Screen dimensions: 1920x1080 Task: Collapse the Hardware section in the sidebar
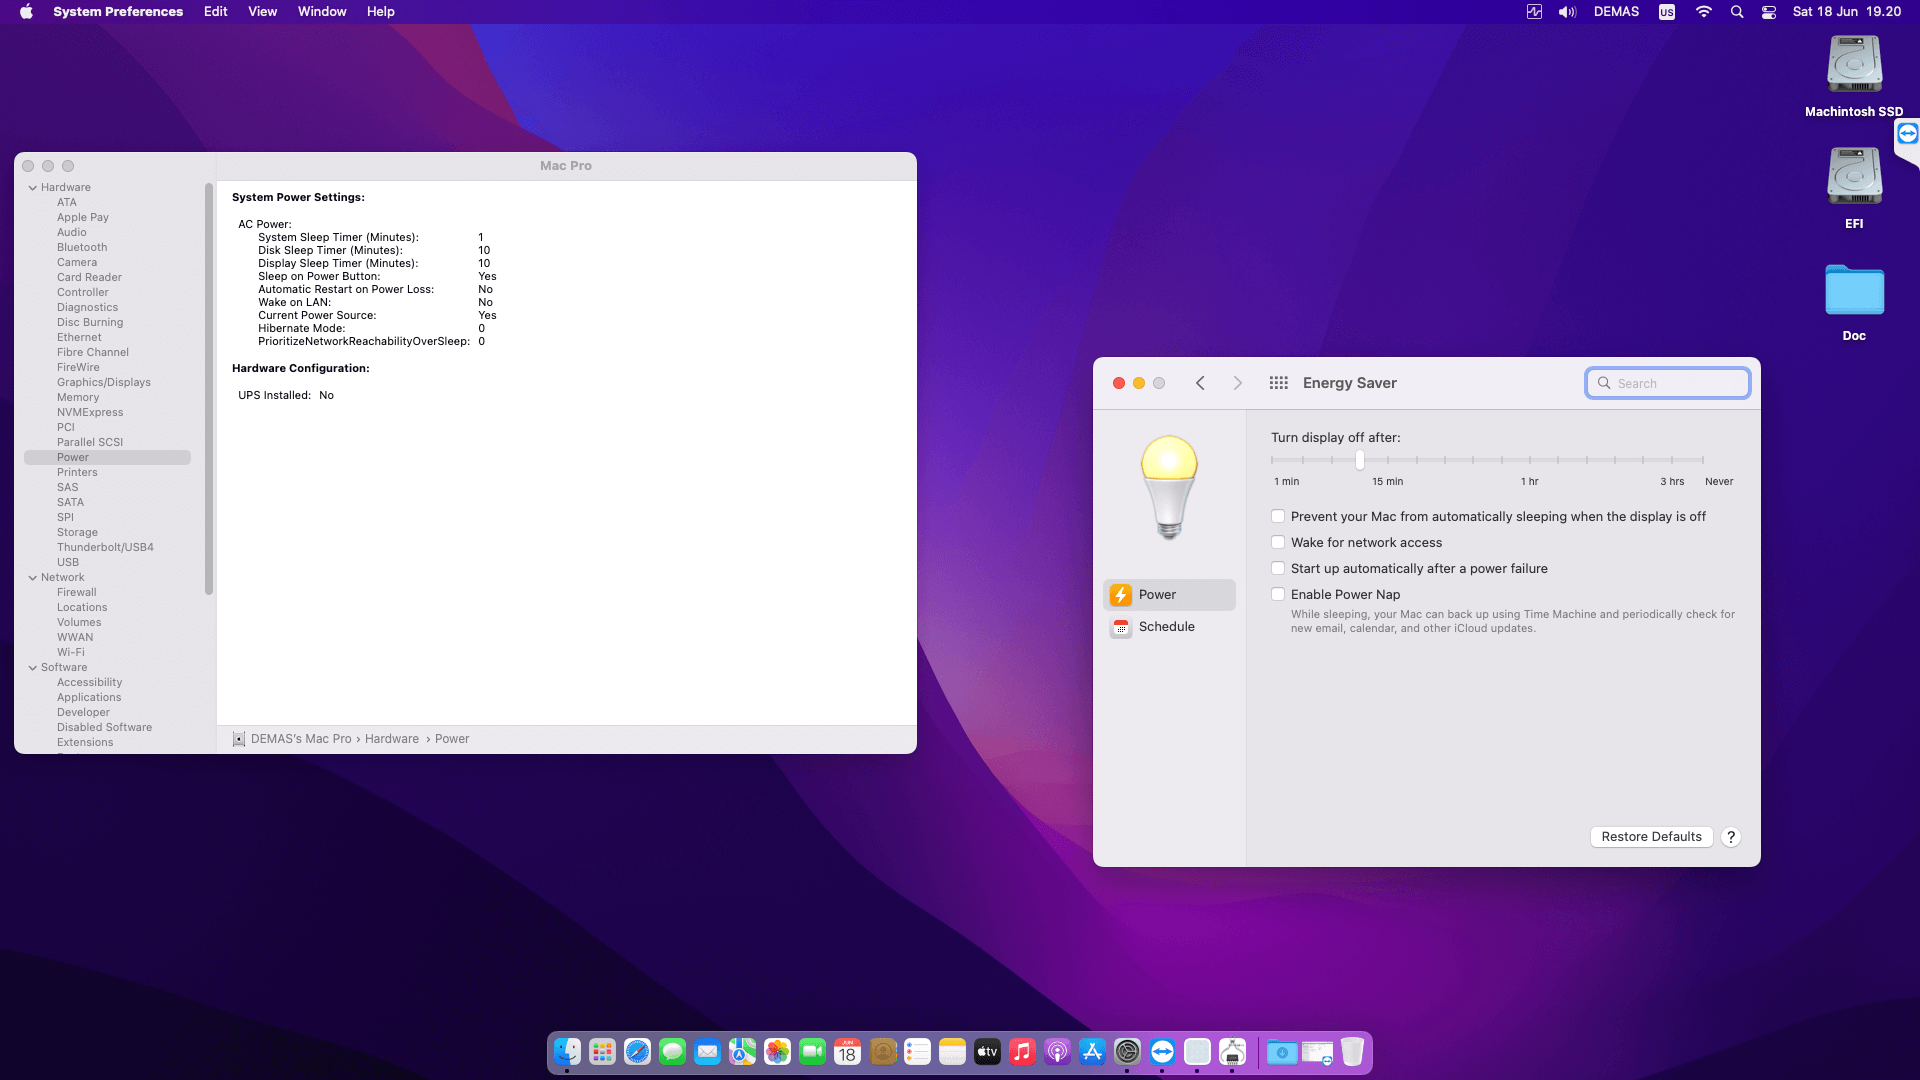(33, 188)
